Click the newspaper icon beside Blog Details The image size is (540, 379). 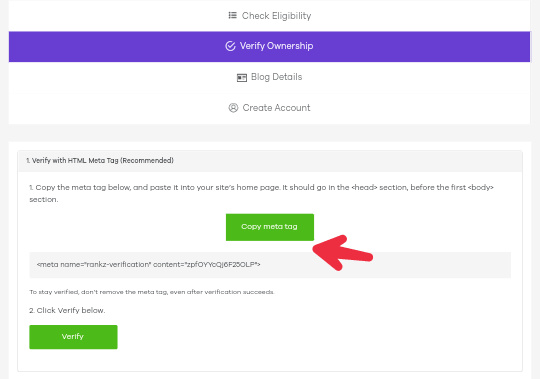242,78
